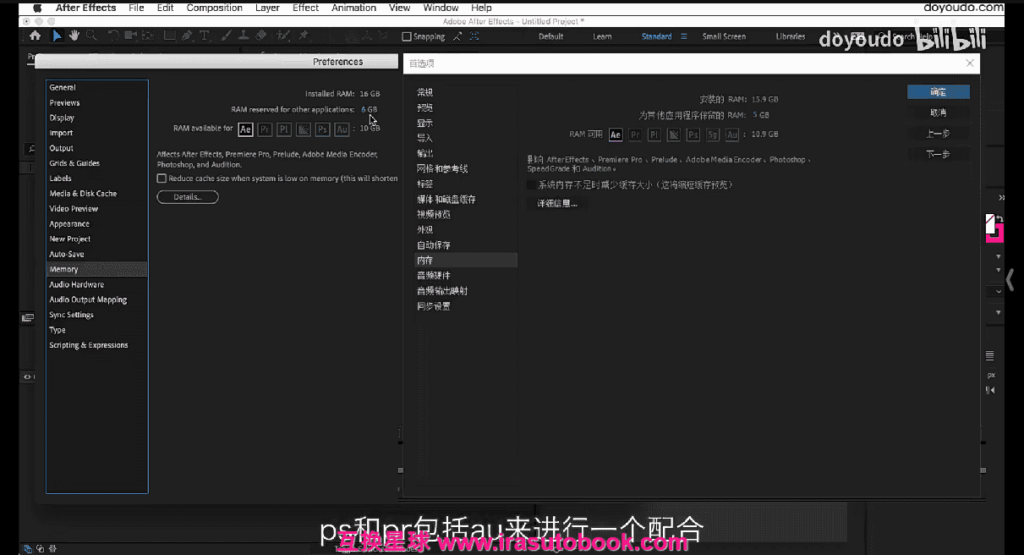Select the Clone Stamp tool
Screen dimensions: 1024x555
coord(243,36)
